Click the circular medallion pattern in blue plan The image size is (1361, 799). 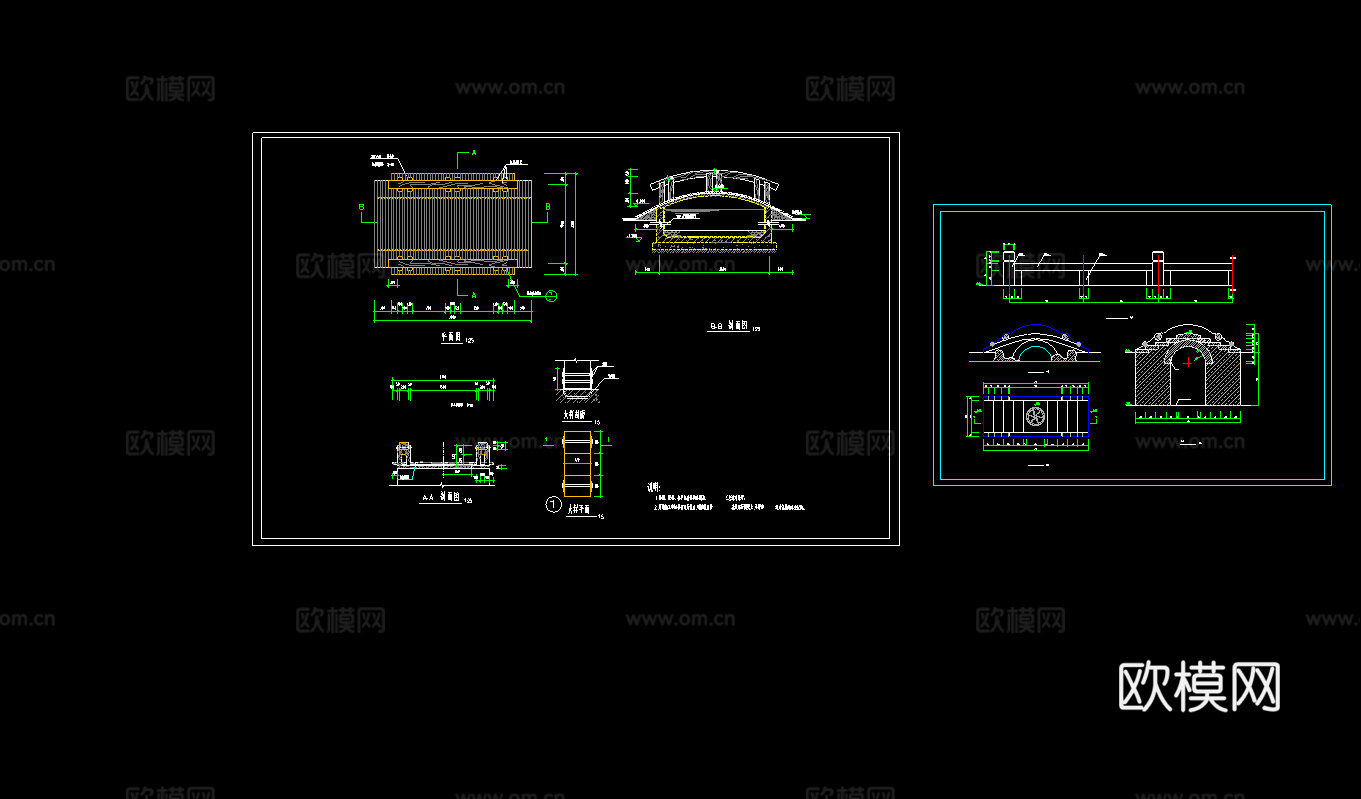point(1036,416)
